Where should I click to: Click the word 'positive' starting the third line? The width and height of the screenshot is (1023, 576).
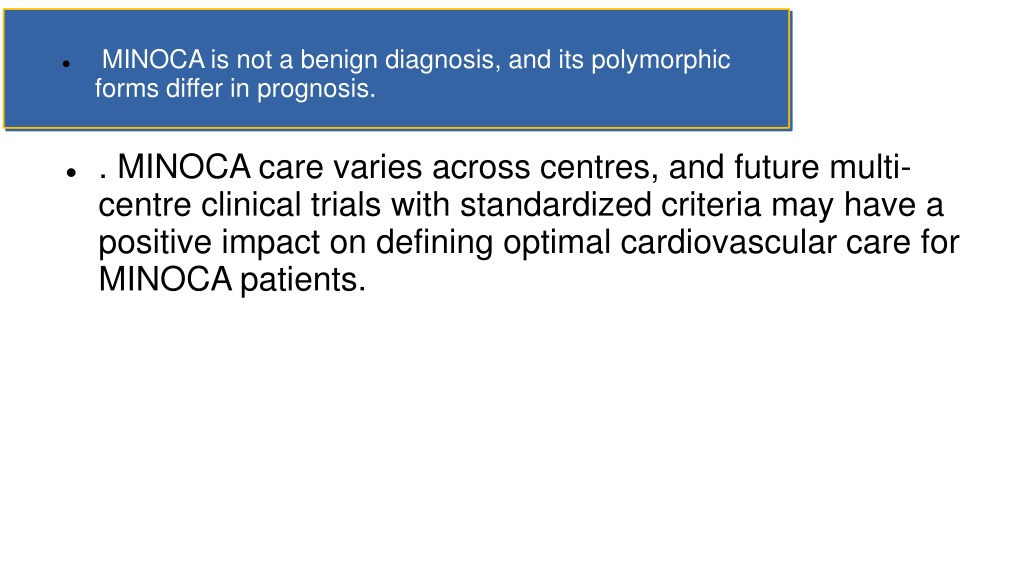[x=155, y=243]
